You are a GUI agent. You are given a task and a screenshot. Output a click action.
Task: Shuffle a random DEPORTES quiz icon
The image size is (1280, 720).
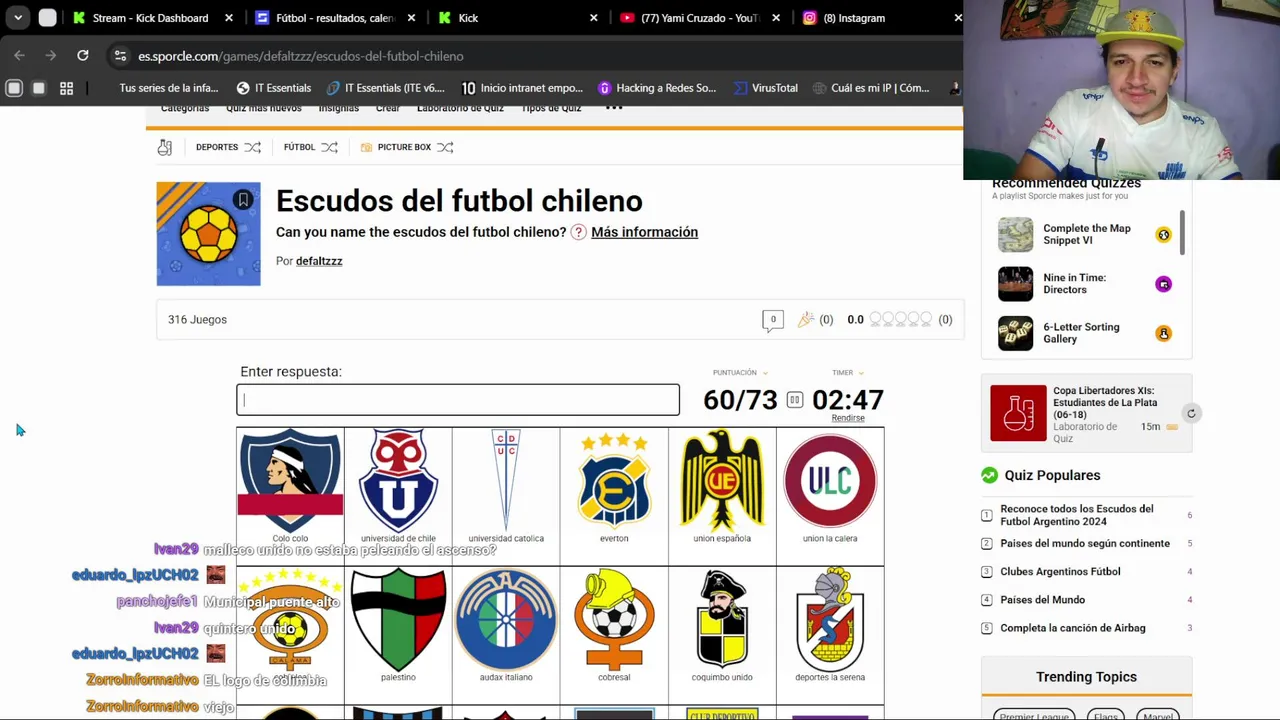tap(252, 147)
